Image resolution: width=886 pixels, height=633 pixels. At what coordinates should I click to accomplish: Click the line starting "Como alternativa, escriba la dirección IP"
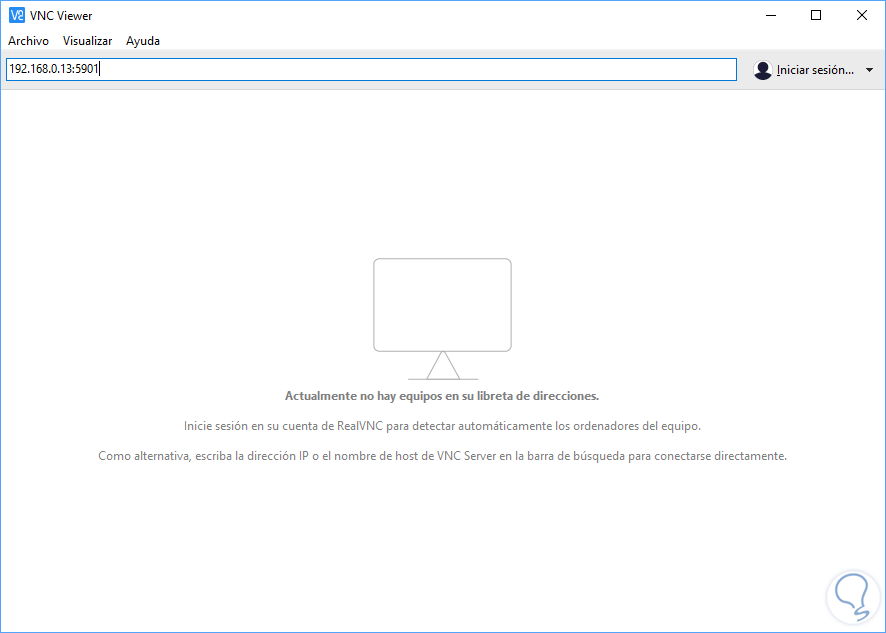442,456
